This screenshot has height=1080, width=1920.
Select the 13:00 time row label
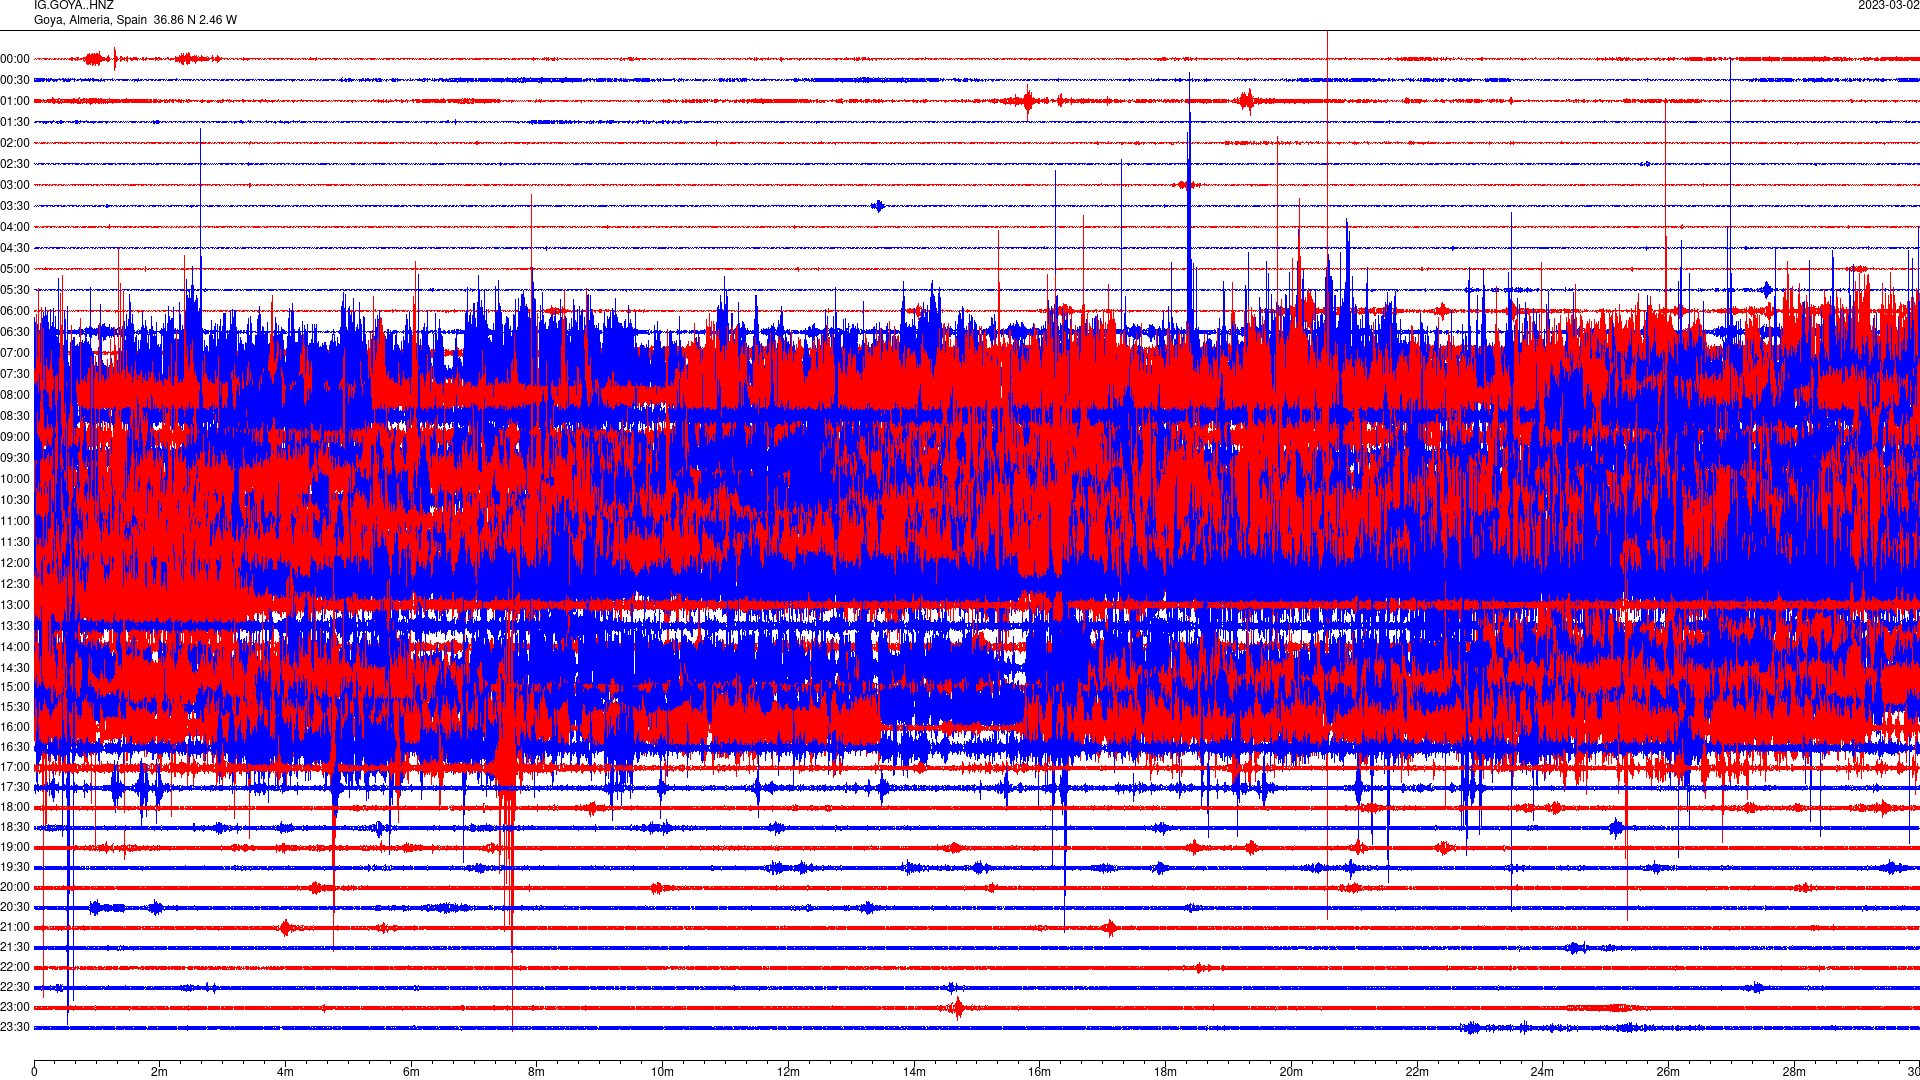click(x=15, y=605)
